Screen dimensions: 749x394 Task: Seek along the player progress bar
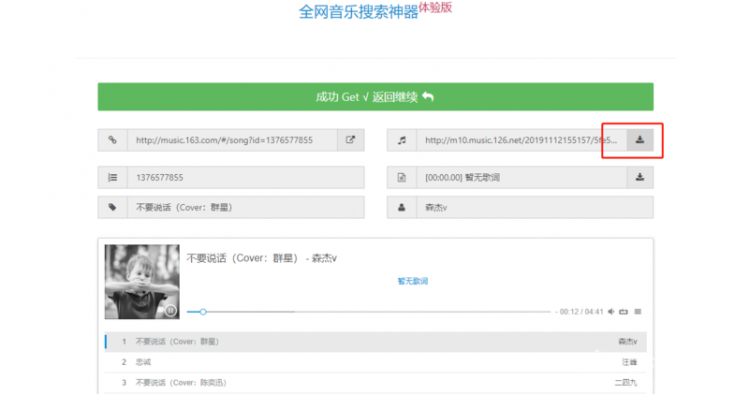coord(369,312)
